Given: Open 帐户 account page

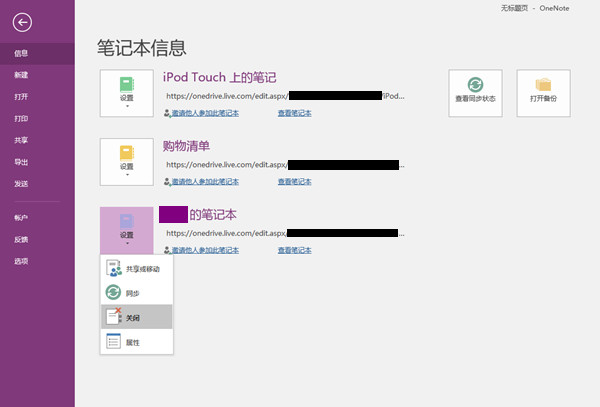Looking at the screenshot, I should [x=37, y=218].
